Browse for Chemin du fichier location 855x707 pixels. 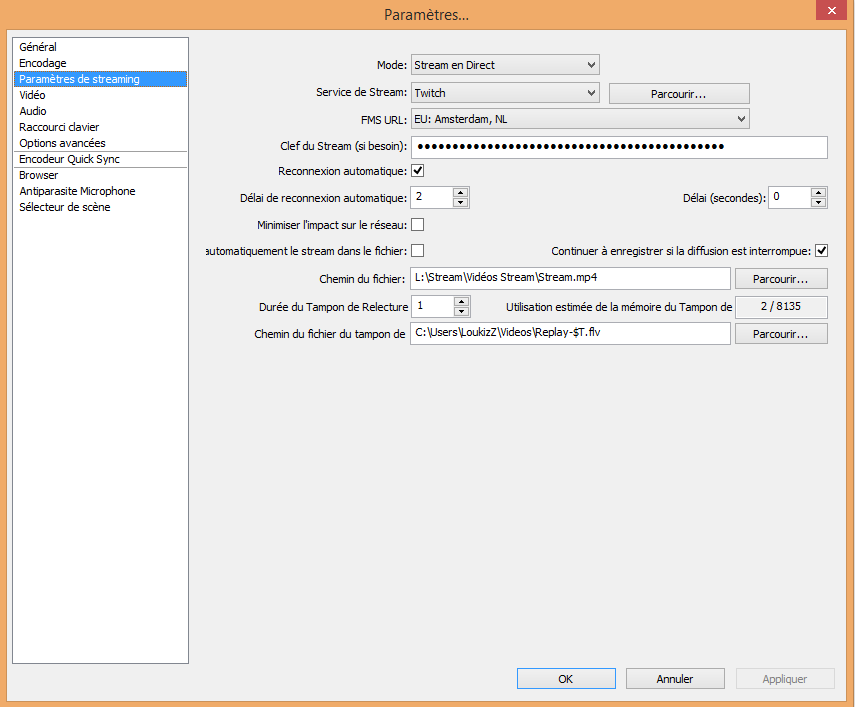tap(781, 279)
